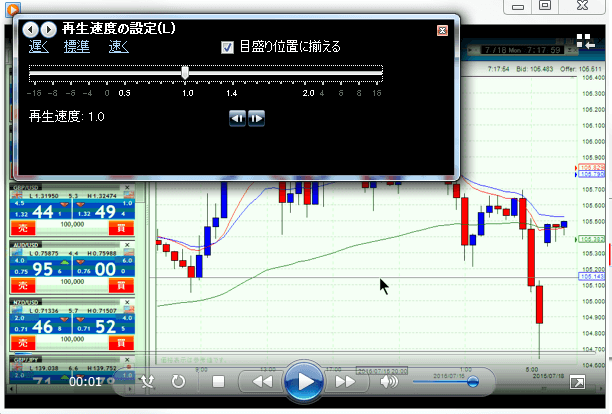The height and width of the screenshot is (414, 612).
Task: Click the 速く (faster) link
Action: pos(118,46)
